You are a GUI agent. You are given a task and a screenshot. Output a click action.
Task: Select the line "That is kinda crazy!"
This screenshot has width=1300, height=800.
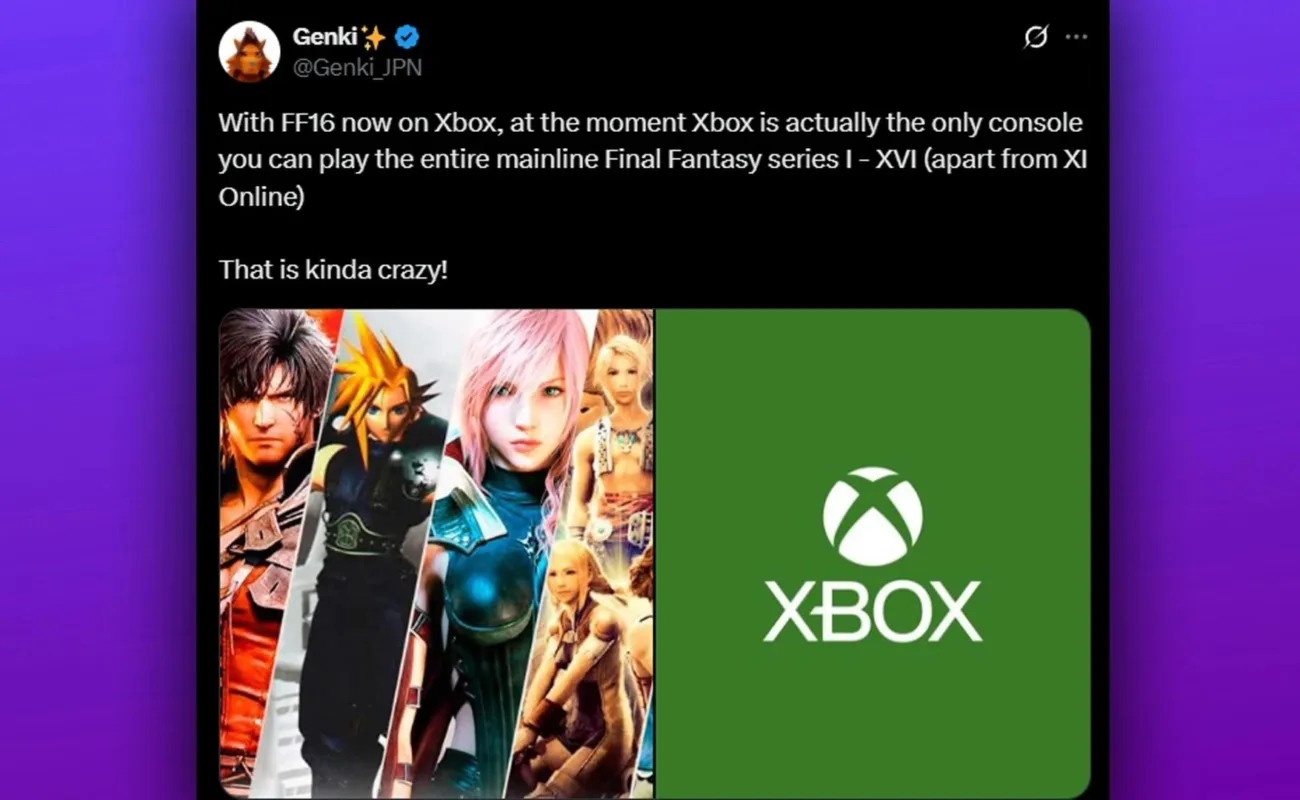tap(333, 270)
